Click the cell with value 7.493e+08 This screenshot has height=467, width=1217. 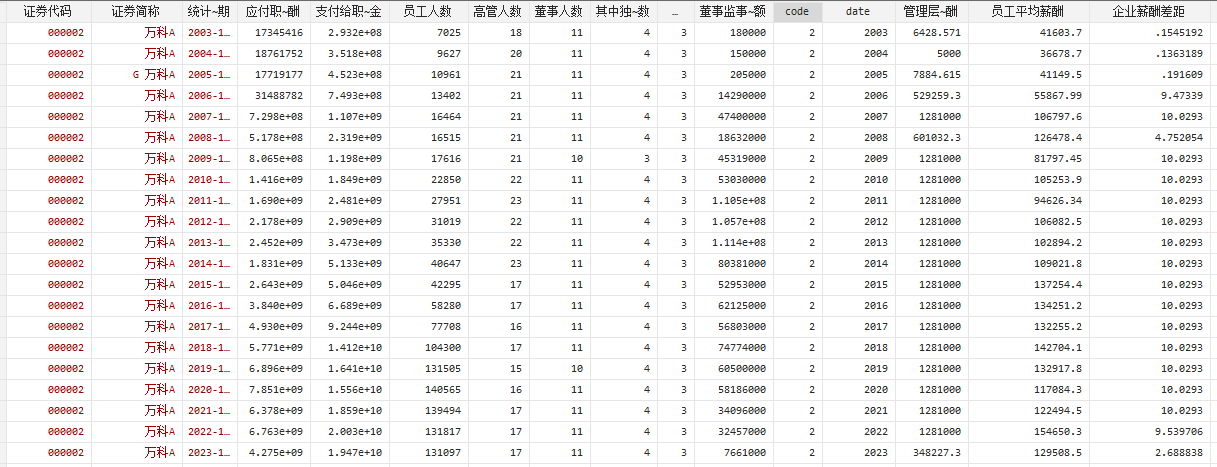click(348, 96)
